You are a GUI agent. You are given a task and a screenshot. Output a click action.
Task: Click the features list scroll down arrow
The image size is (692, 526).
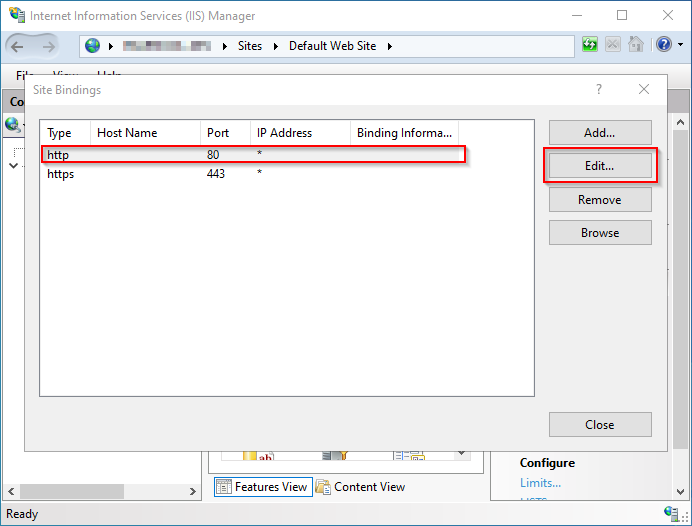462,453
